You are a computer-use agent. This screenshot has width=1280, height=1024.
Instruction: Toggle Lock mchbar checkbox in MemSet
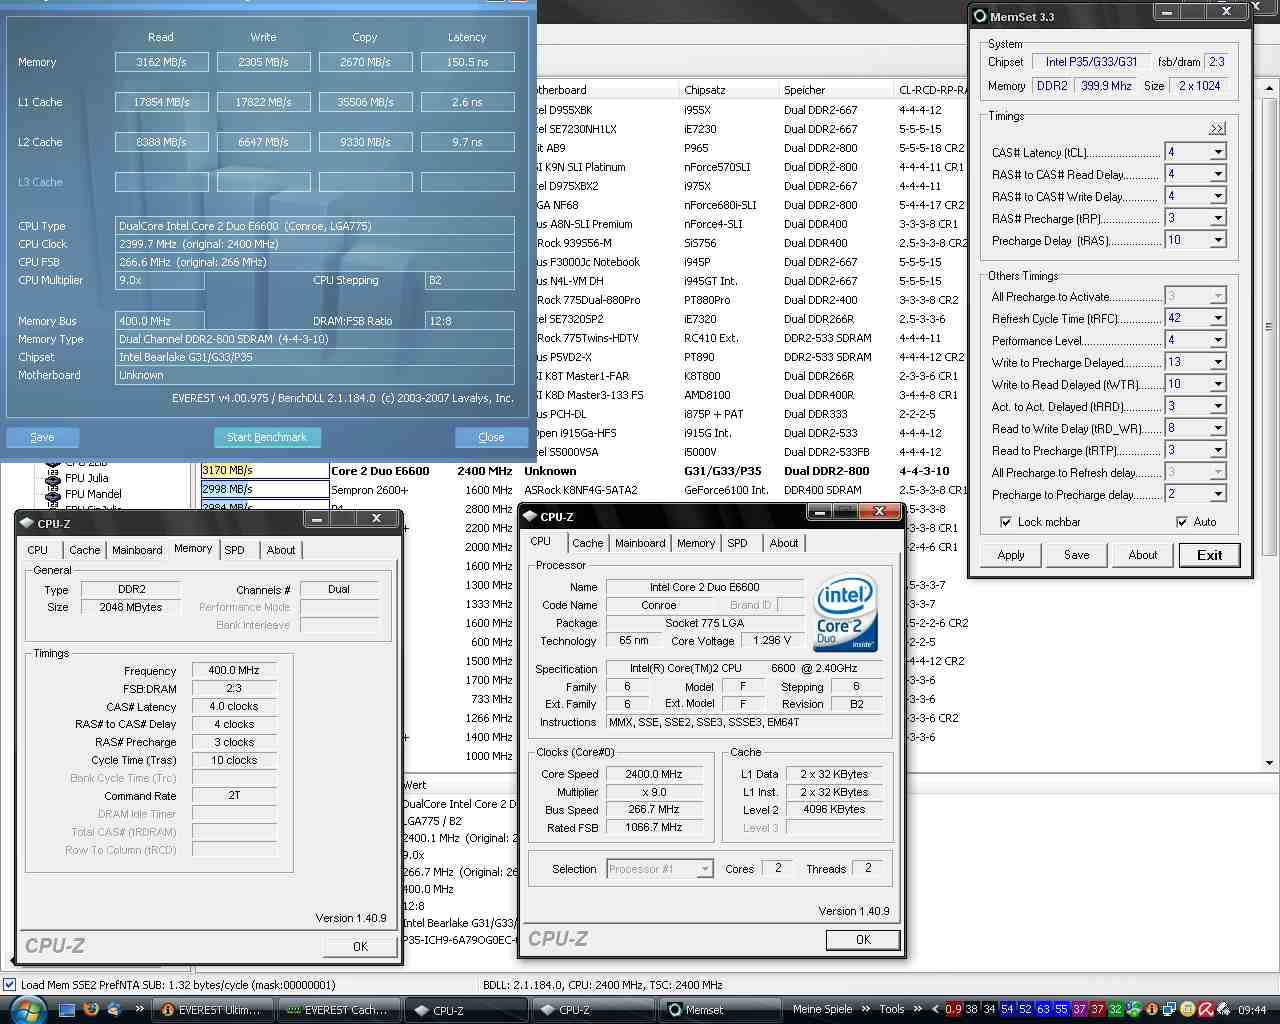(1005, 522)
